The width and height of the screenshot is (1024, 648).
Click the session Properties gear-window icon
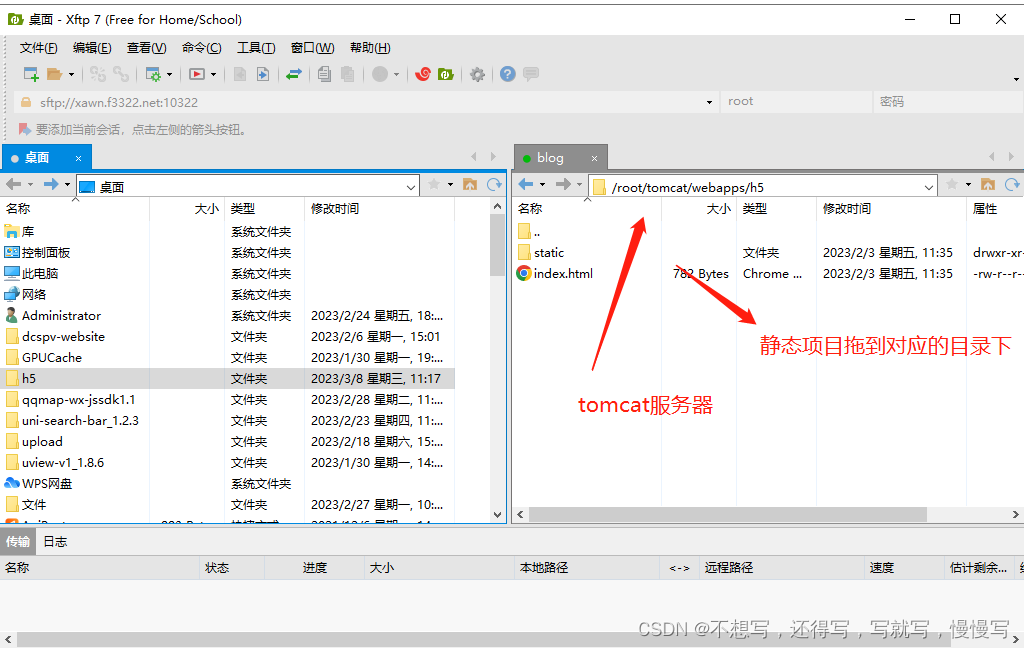153,74
